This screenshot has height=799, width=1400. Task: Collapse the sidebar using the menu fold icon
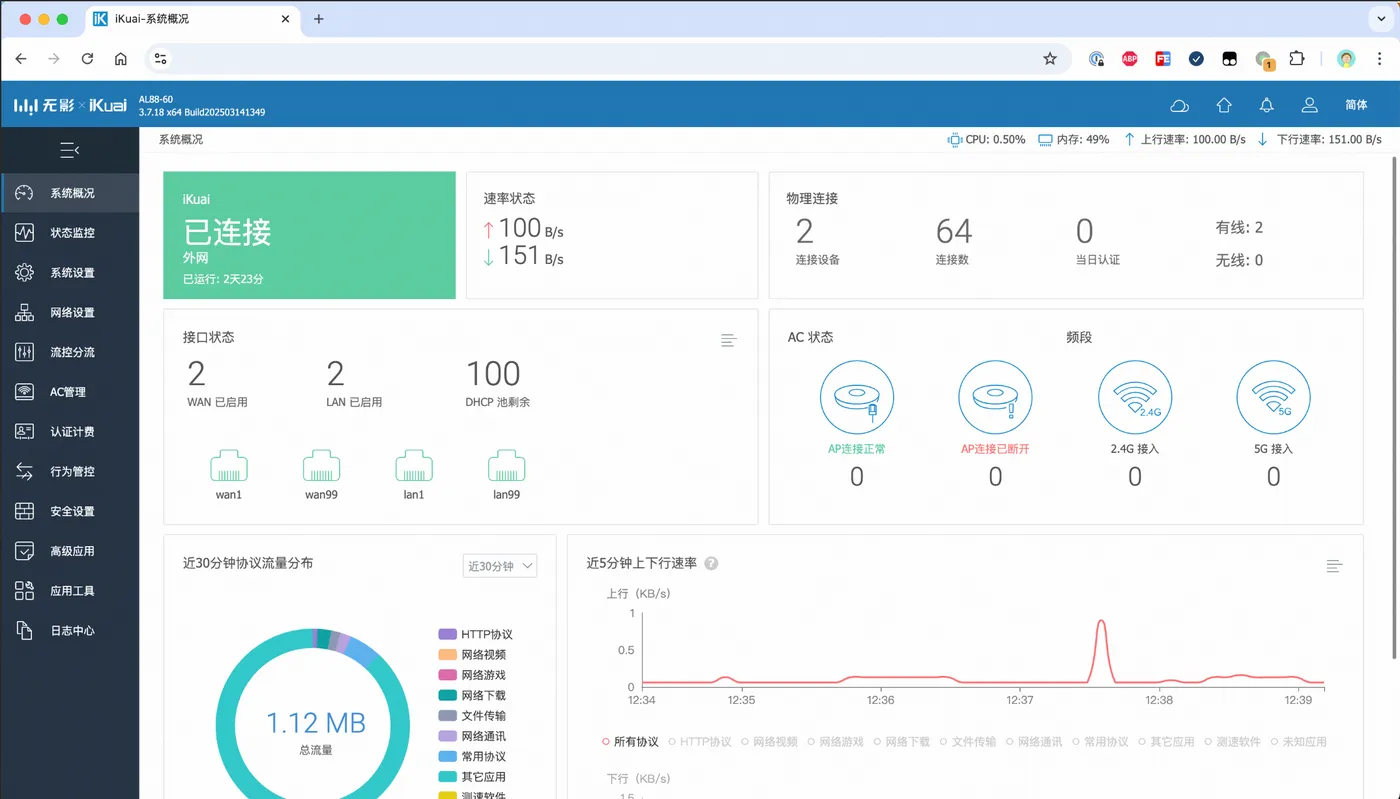(x=69, y=150)
